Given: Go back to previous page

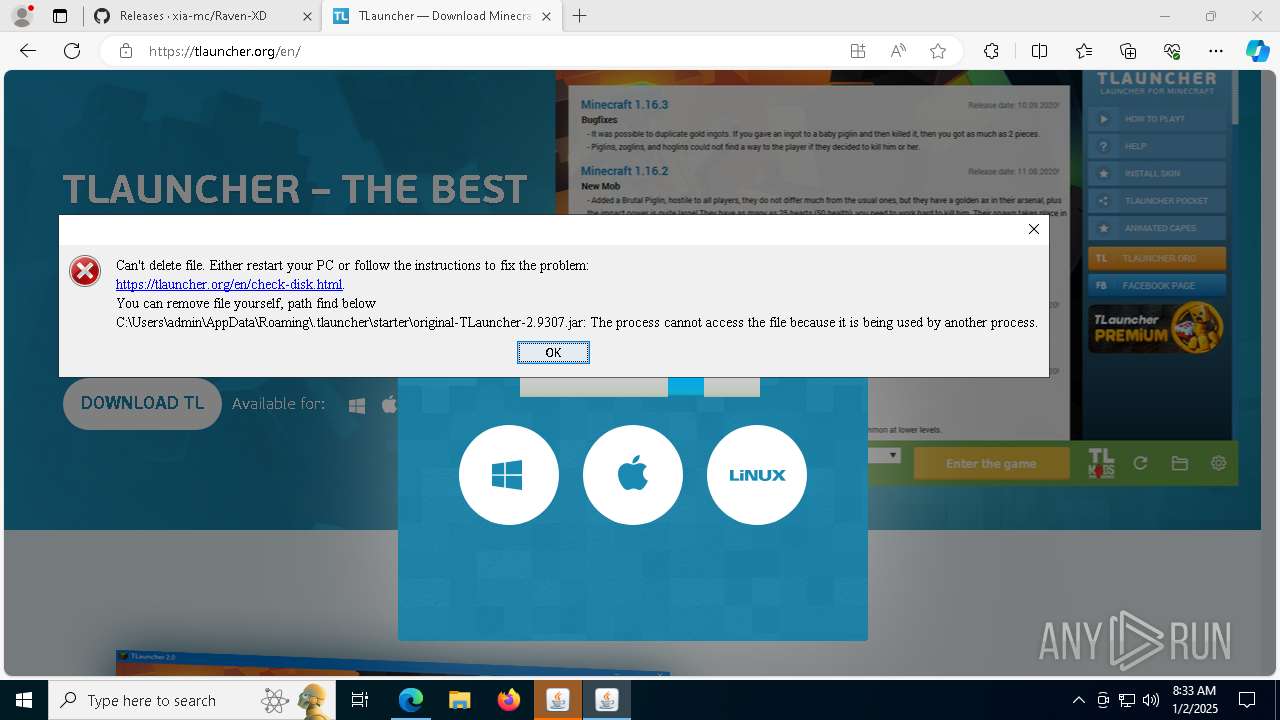Looking at the screenshot, I should click(28, 51).
